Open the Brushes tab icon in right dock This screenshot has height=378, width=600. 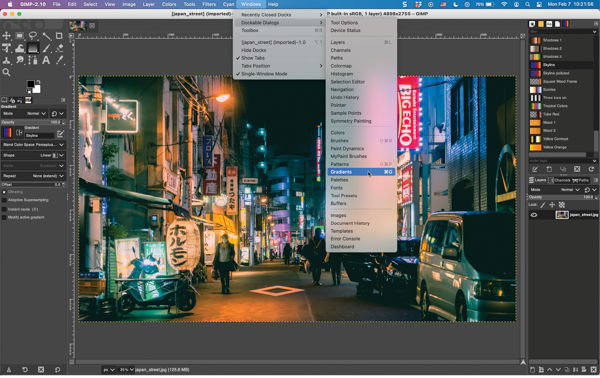[532, 24]
